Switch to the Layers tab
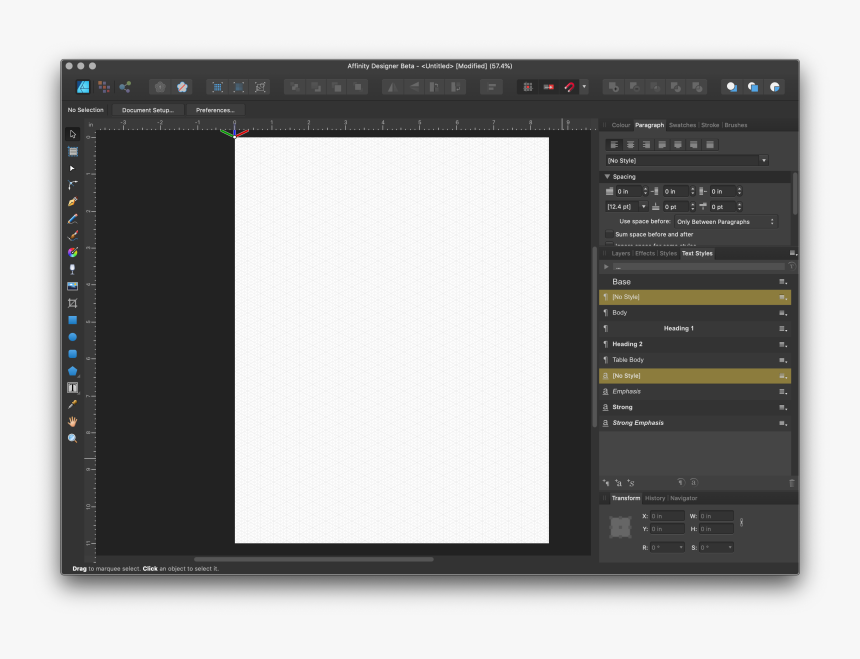This screenshot has height=659, width=860. pyautogui.click(x=620, y=253)
